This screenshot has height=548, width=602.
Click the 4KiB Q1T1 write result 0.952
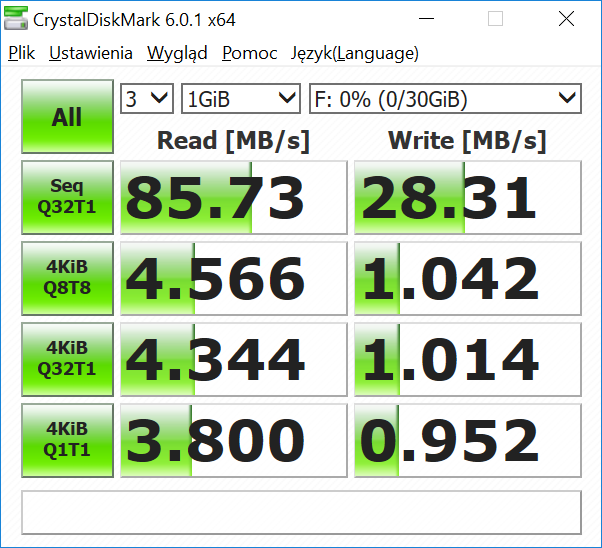467,440
